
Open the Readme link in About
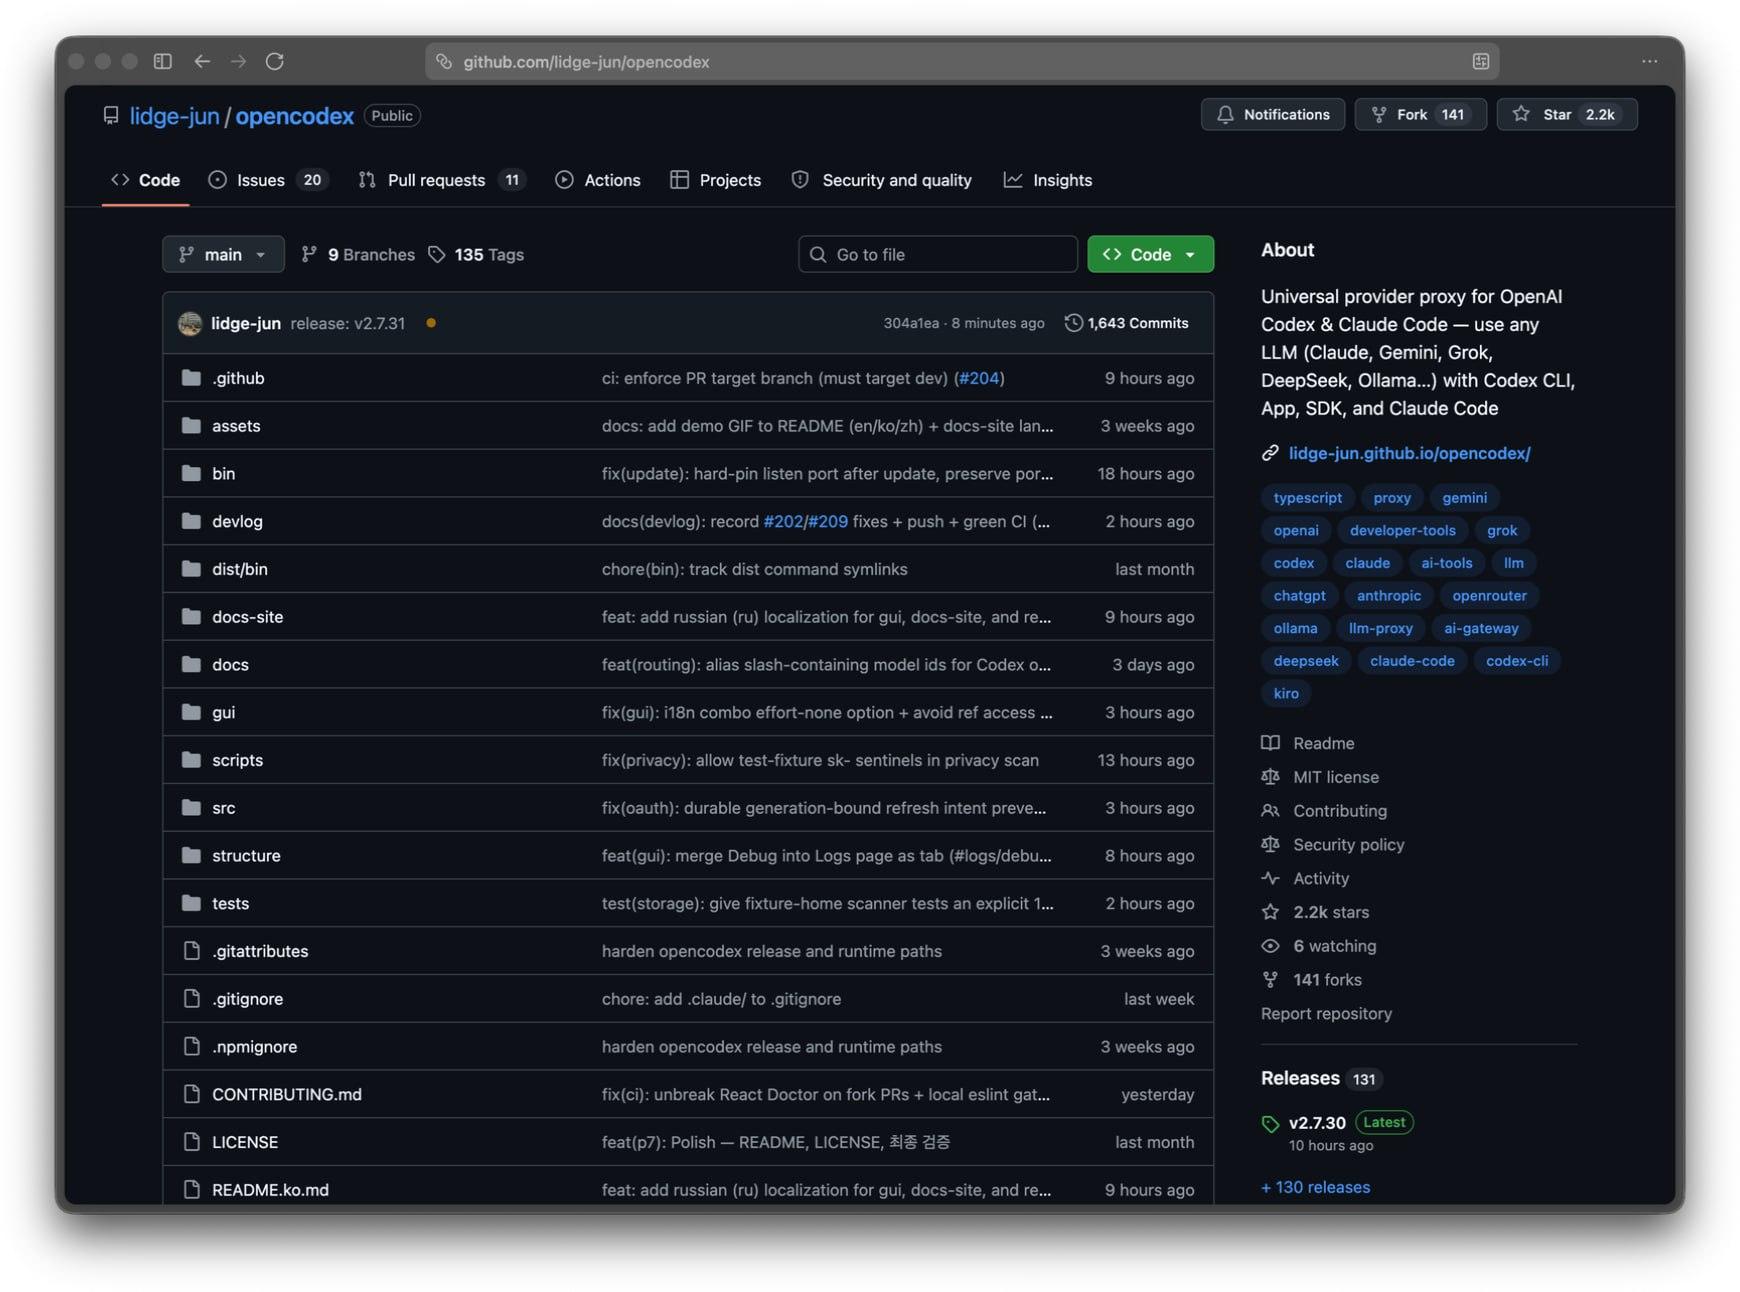click(x=1323, y=743)
